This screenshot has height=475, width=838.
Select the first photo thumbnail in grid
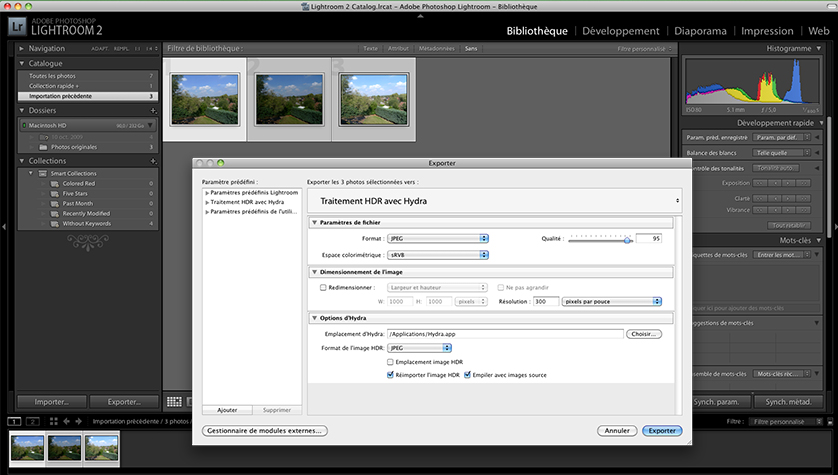click(205, 99)
